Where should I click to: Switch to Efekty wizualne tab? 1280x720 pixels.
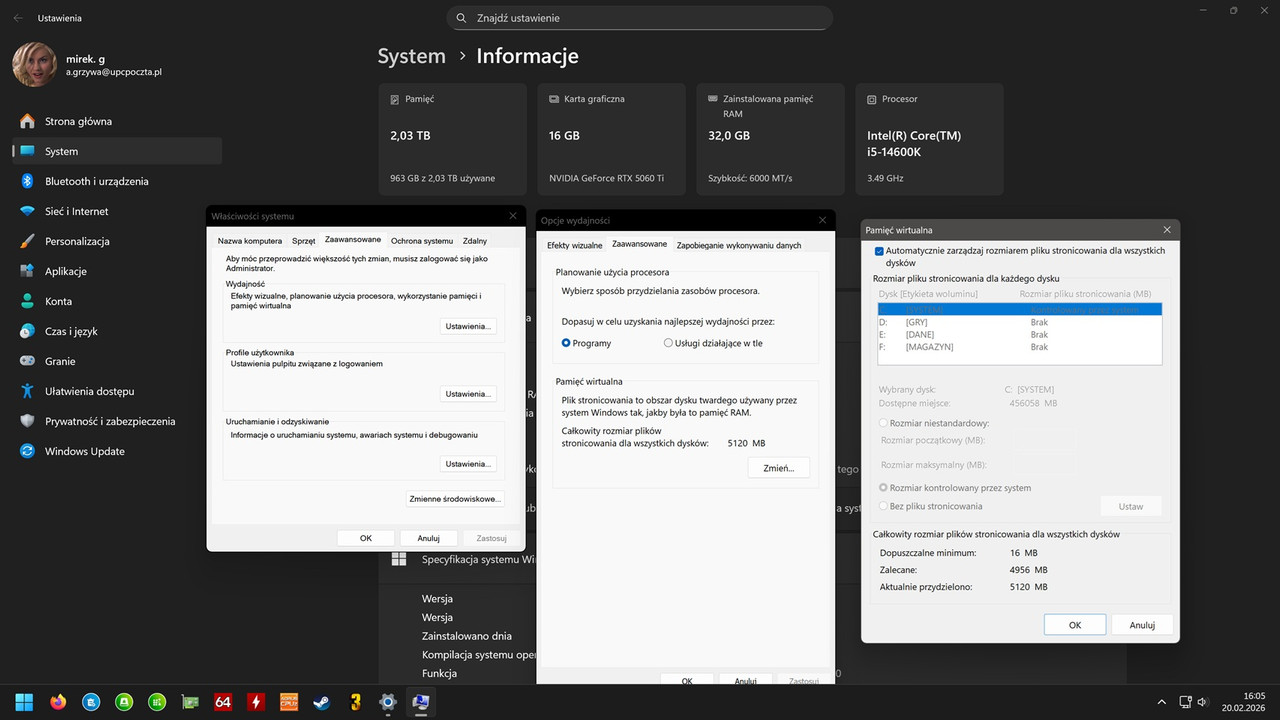pos(574,245)
